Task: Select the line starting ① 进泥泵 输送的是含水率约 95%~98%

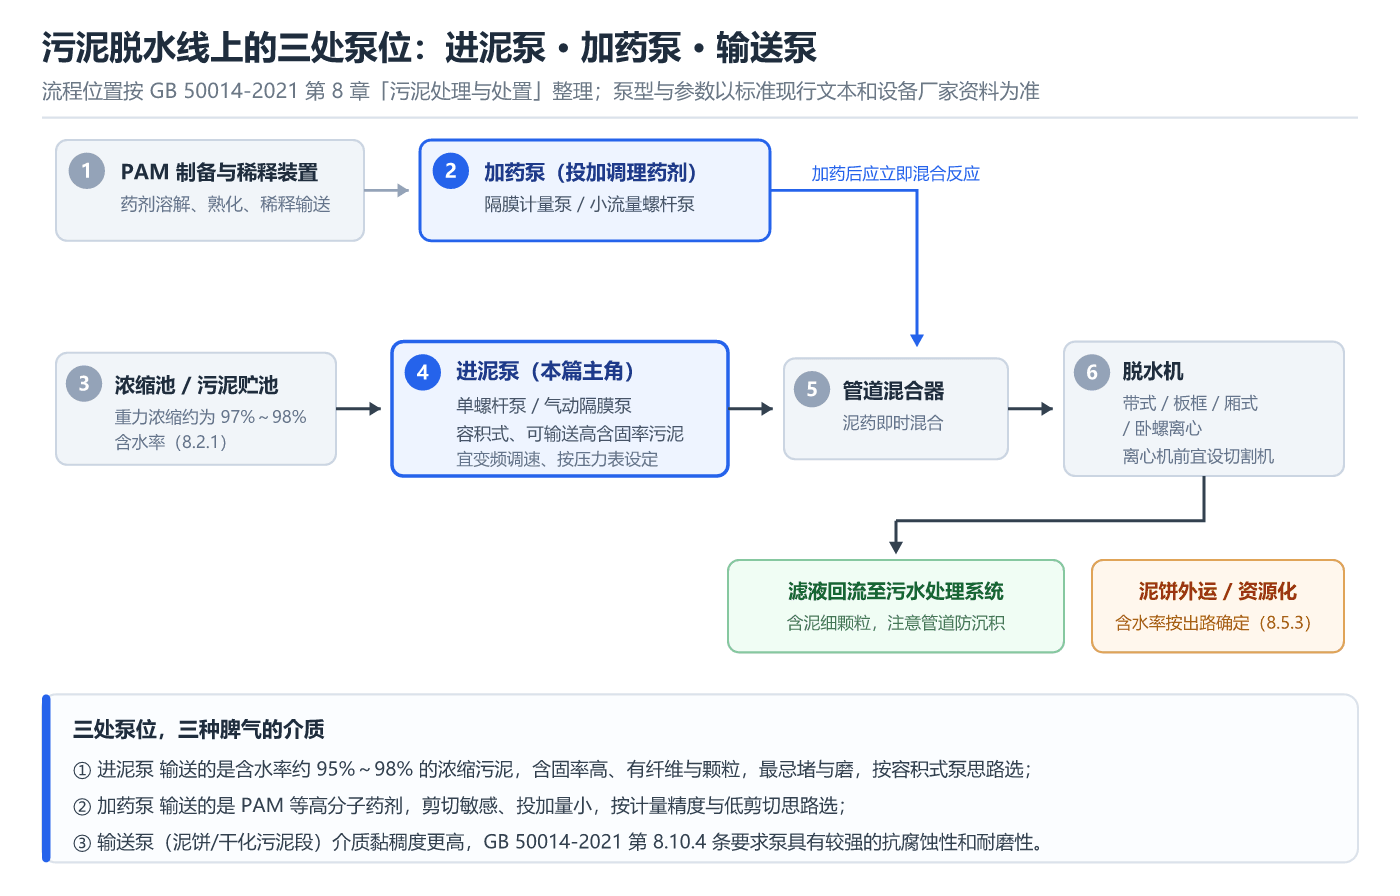Action: pos(552,770)
